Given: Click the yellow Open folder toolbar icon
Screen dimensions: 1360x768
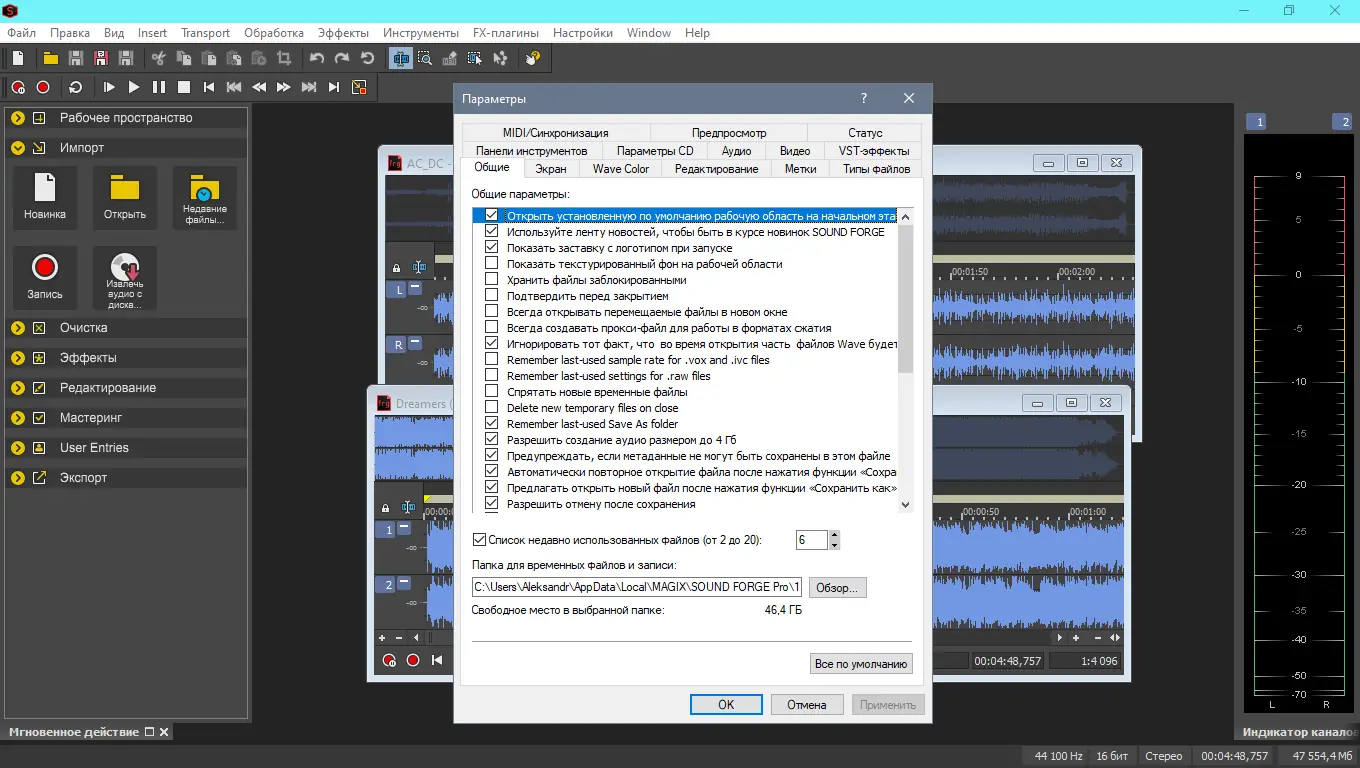Looking at the screenshot, I should tap(50, 59).
